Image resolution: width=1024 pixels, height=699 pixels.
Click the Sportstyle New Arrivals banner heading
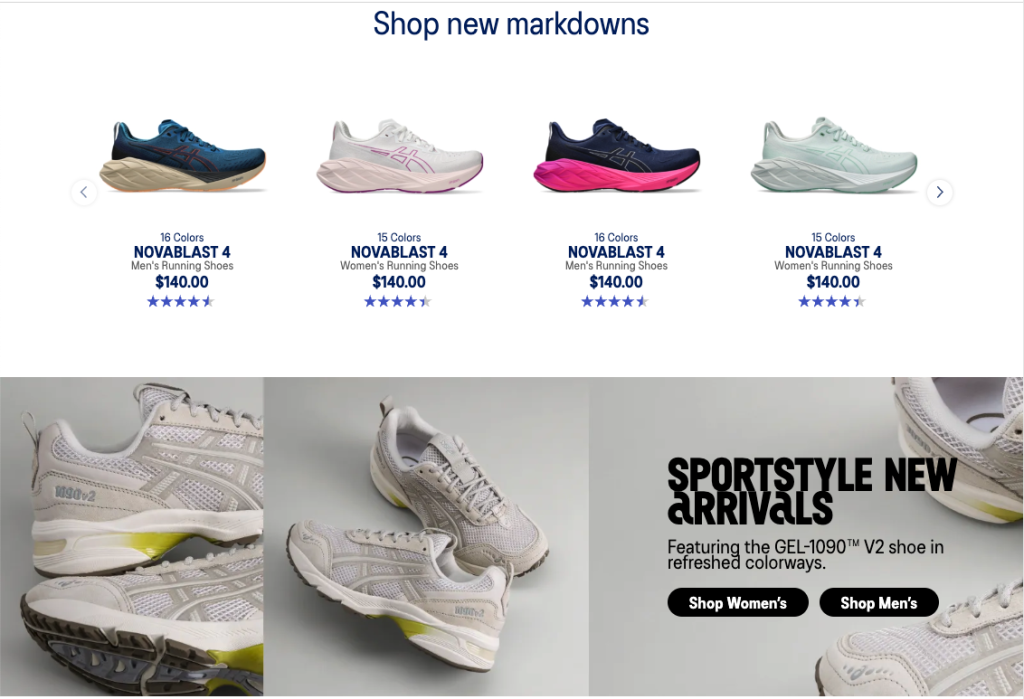pyautogui.click(x=812, y=491)
